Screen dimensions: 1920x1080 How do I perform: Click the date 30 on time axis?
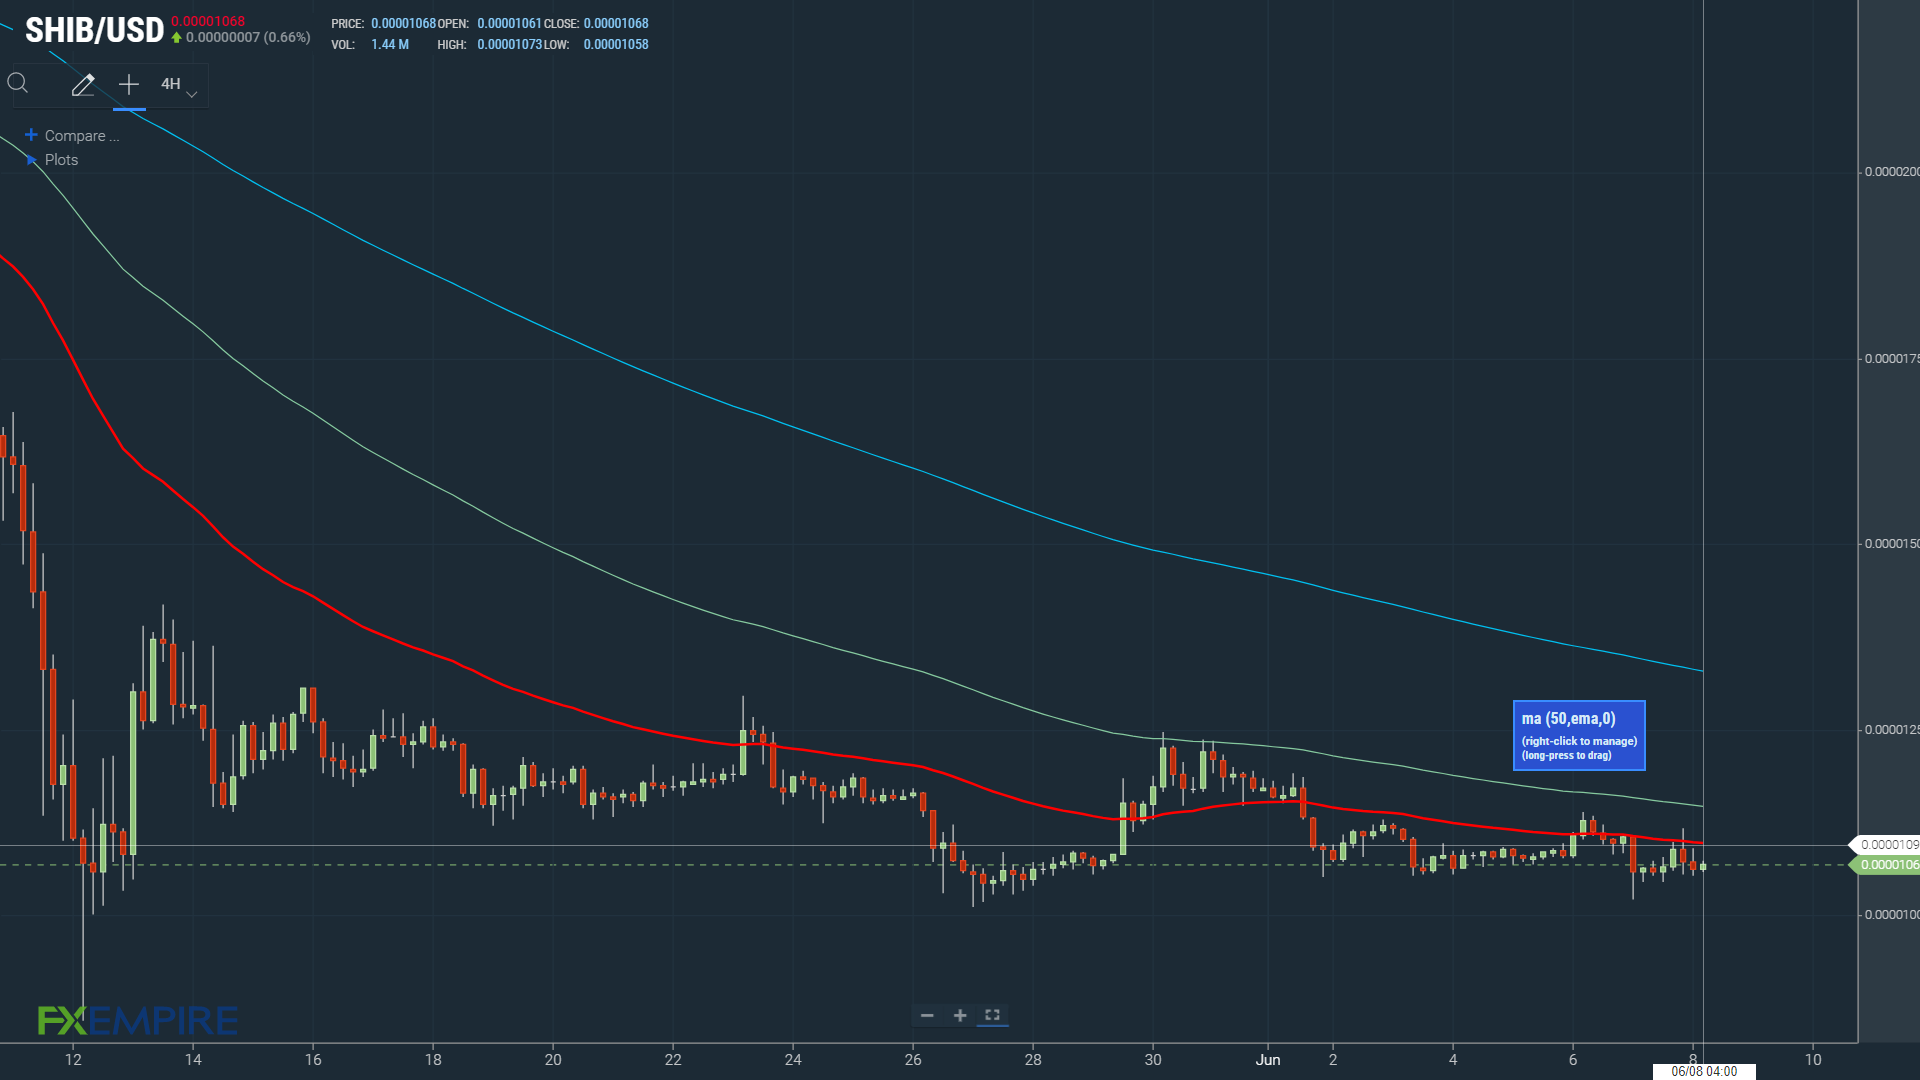pyautogui.click(x=1153, y=1060)
